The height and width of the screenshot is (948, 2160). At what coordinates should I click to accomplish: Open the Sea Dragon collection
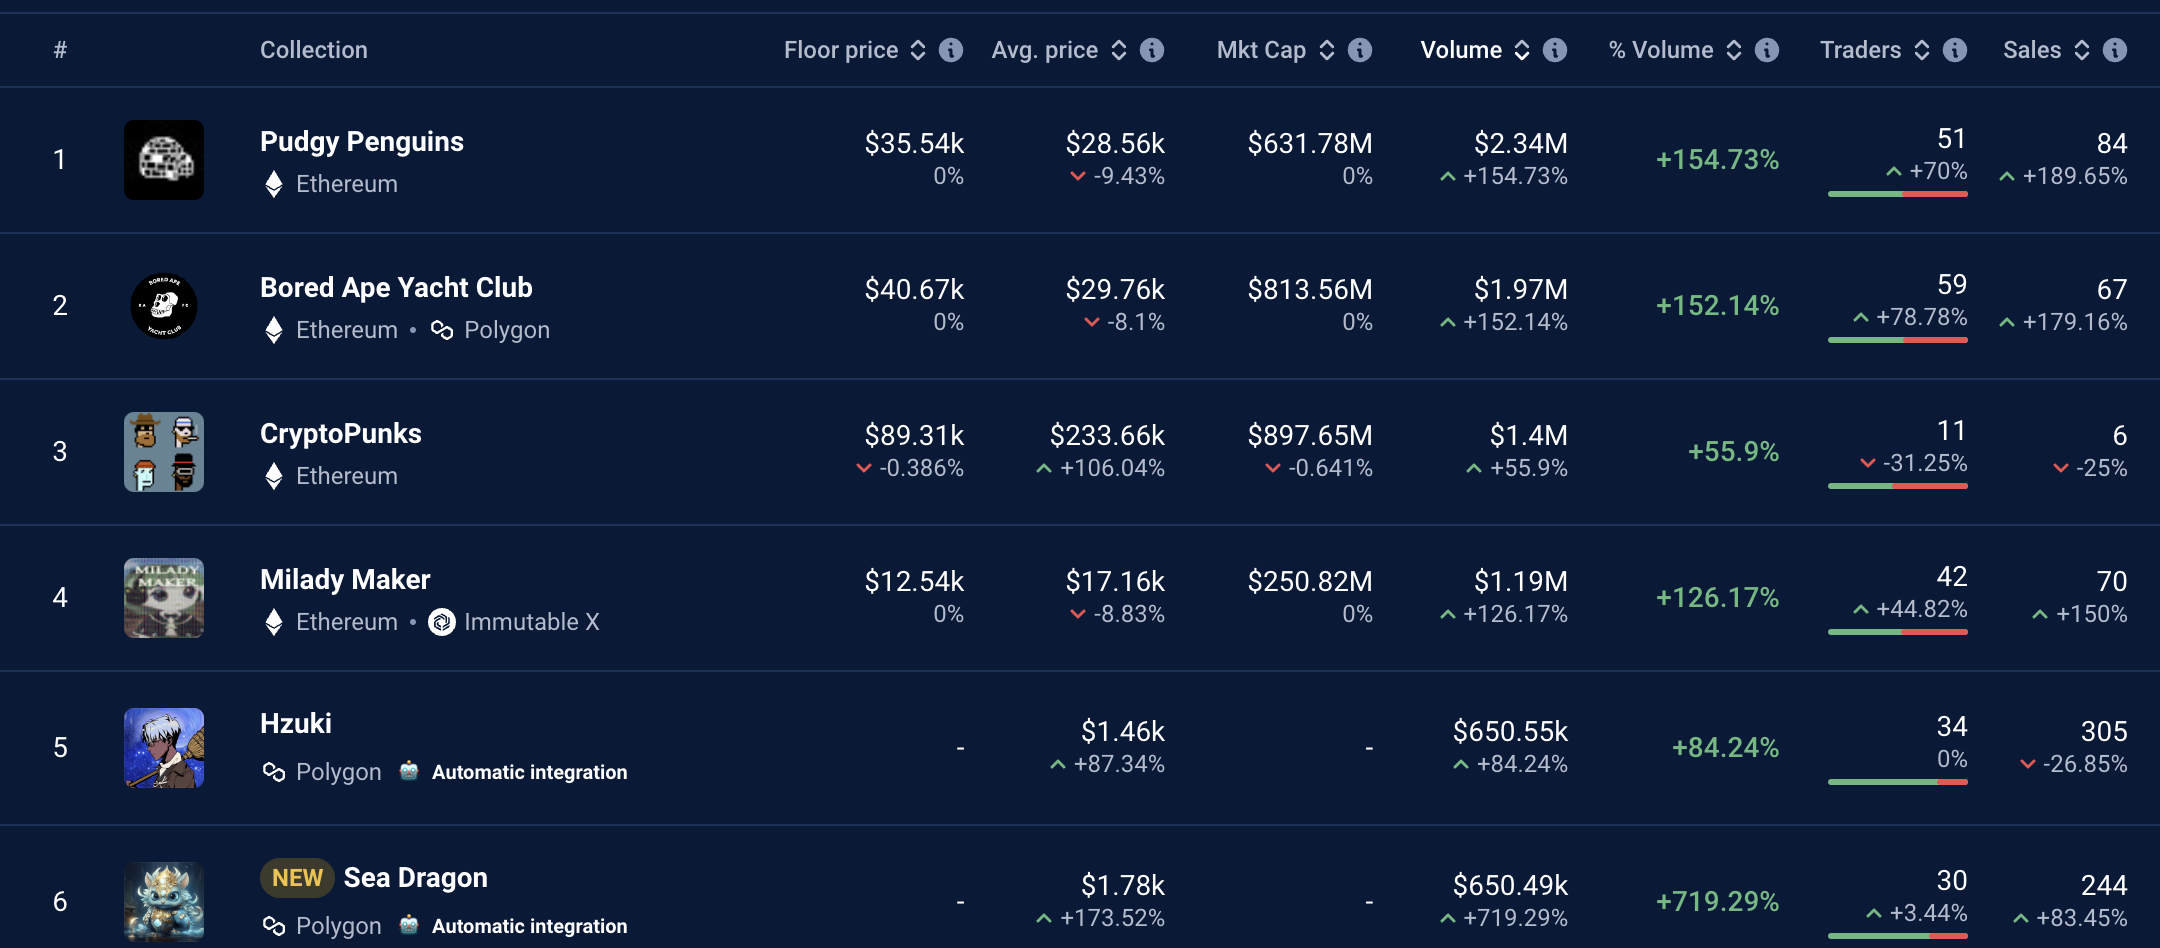[416, 878]
